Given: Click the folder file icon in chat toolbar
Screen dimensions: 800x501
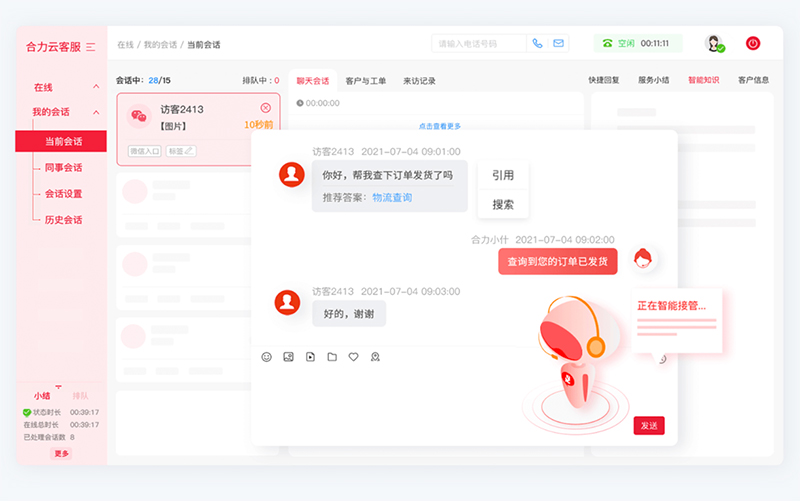Looking at the screenshot, I should point(332,357).
